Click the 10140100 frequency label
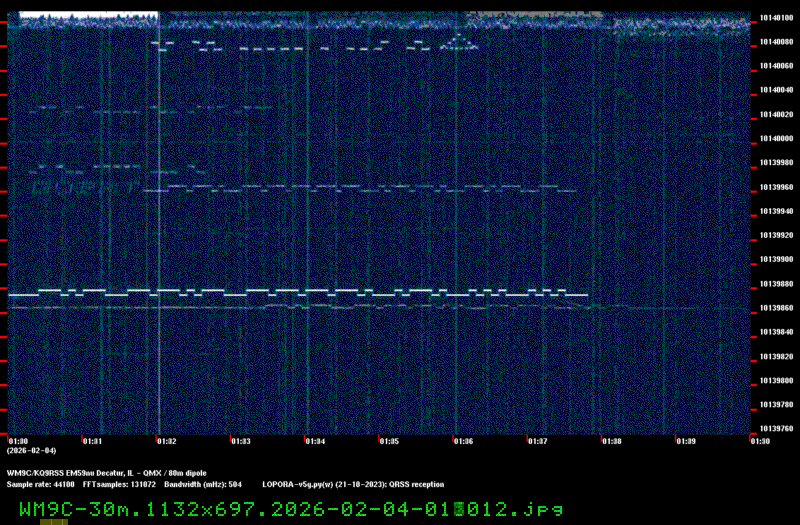This screenshot has width=800, height=525. click(776, 17)
